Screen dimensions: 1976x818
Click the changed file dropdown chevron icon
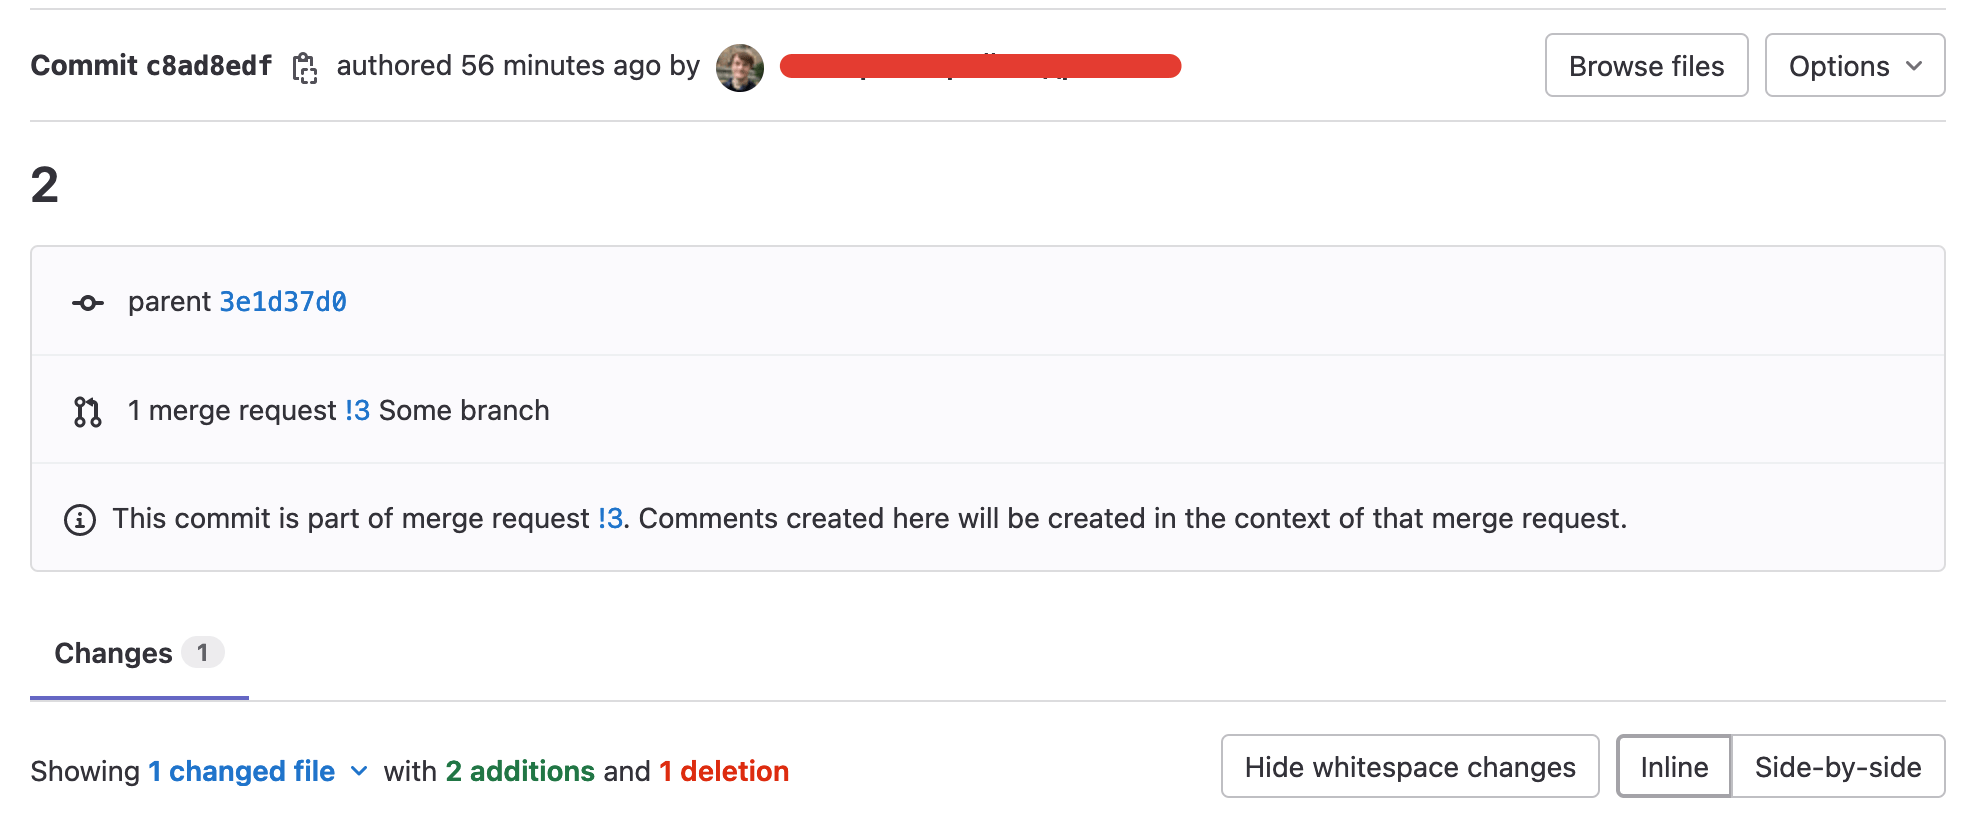tap(359, 771)
